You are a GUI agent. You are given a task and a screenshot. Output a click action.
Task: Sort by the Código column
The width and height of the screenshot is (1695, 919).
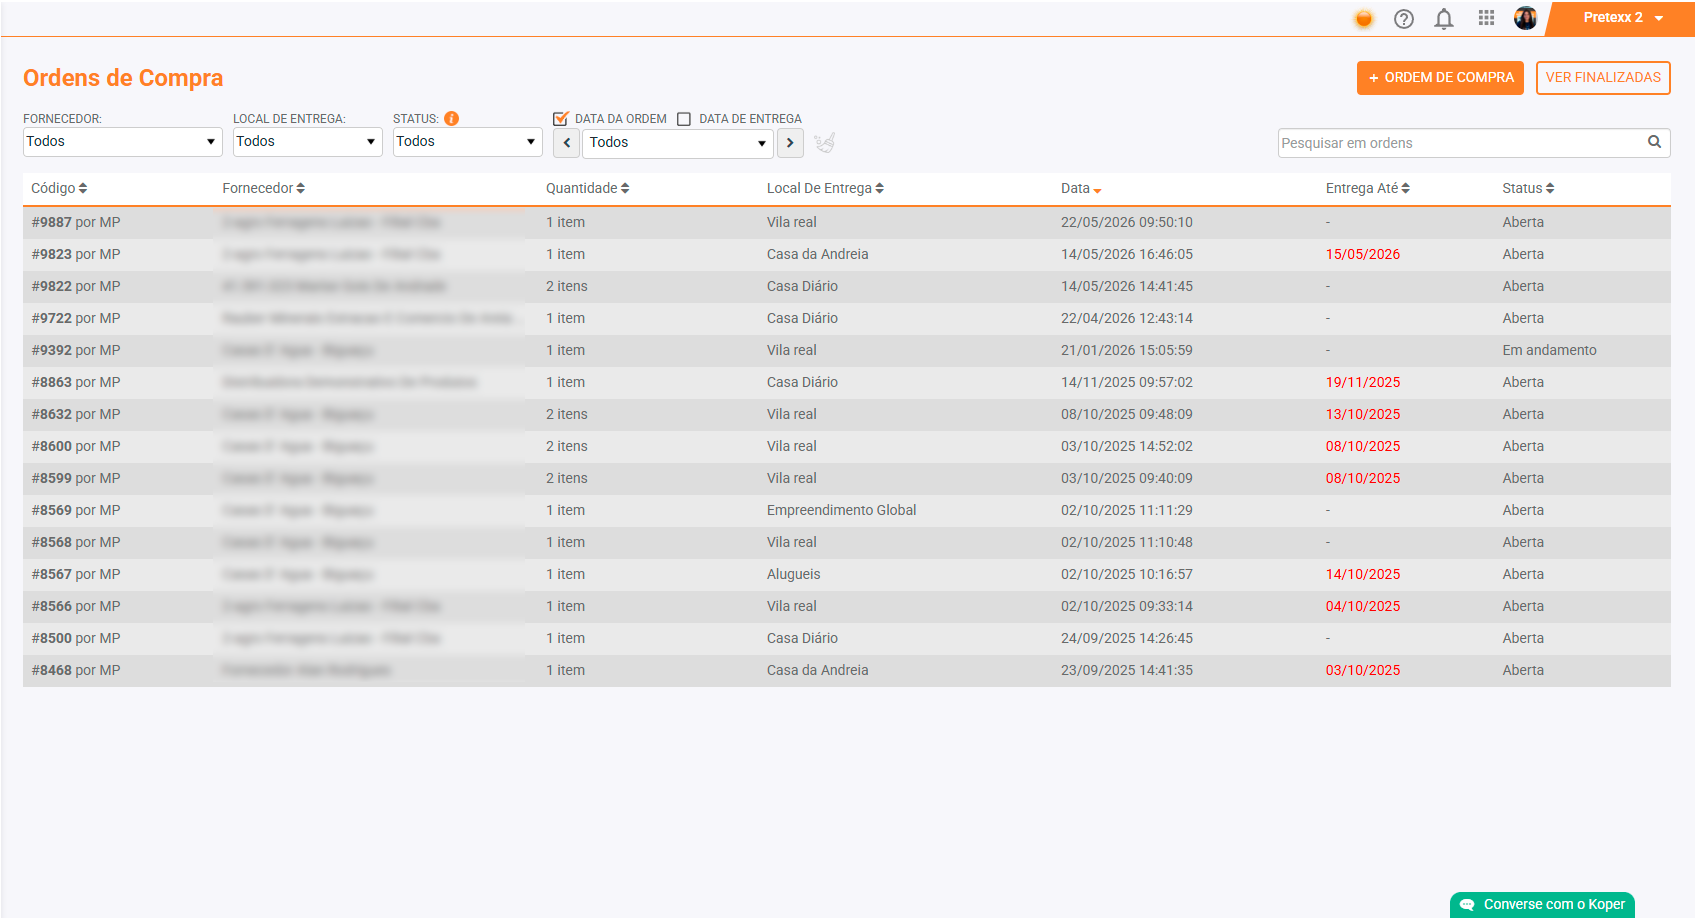pyautogui.click(x=59, y=188)
